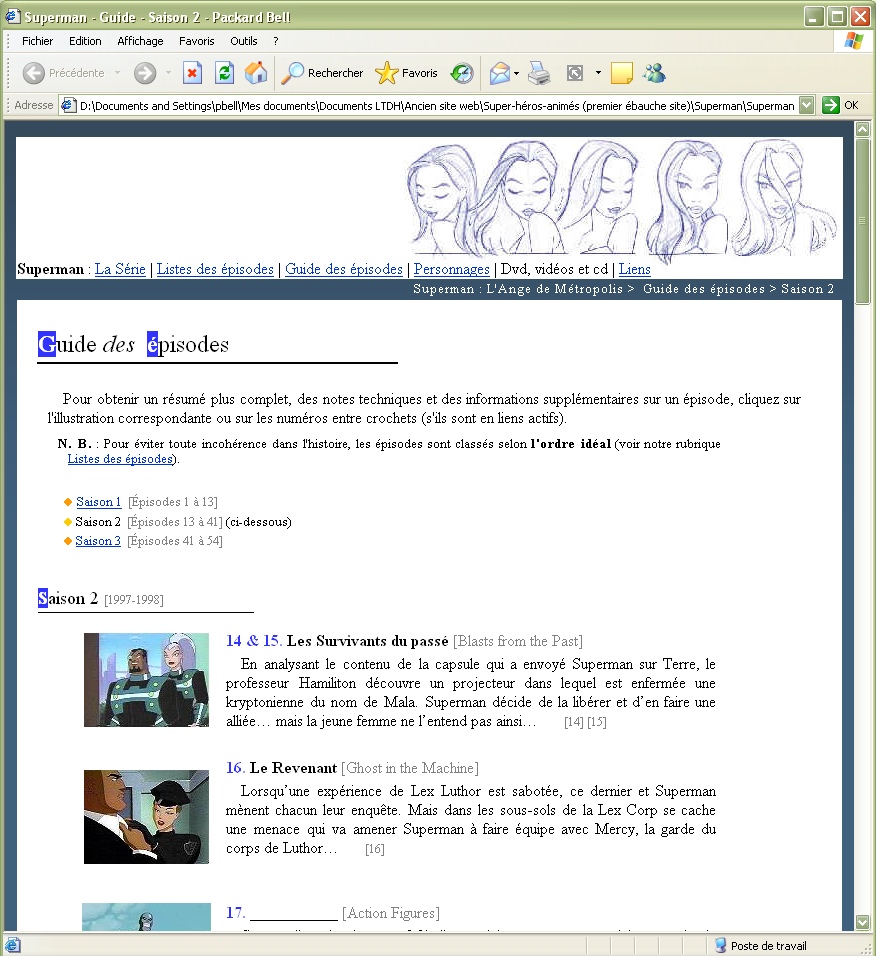Screen dimensions: 876x956
Task: Click the Windows flag logo
Action: pyautogui.click(x=853, y=41)
